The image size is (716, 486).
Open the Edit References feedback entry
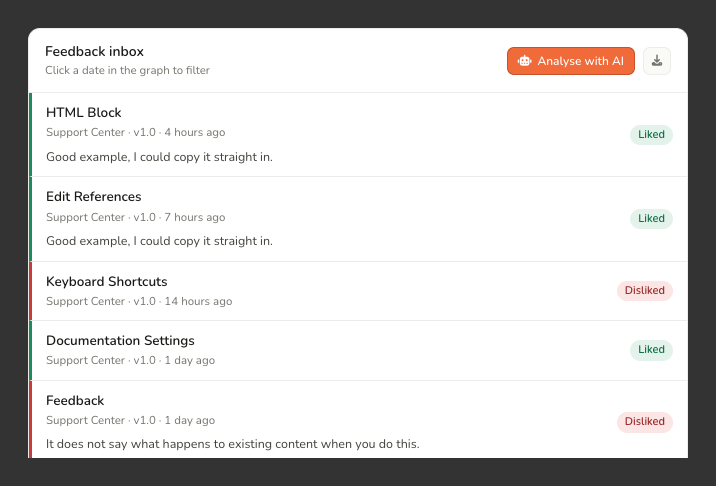click(x=358, y=219)
